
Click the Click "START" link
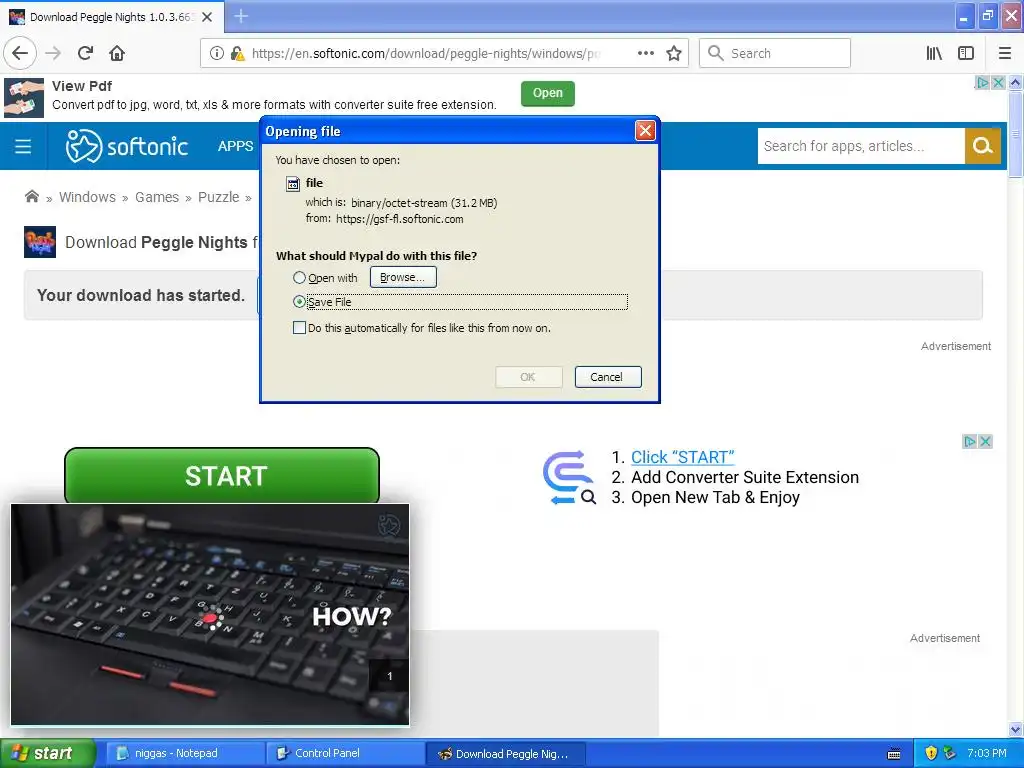click(x=682, y=457)
